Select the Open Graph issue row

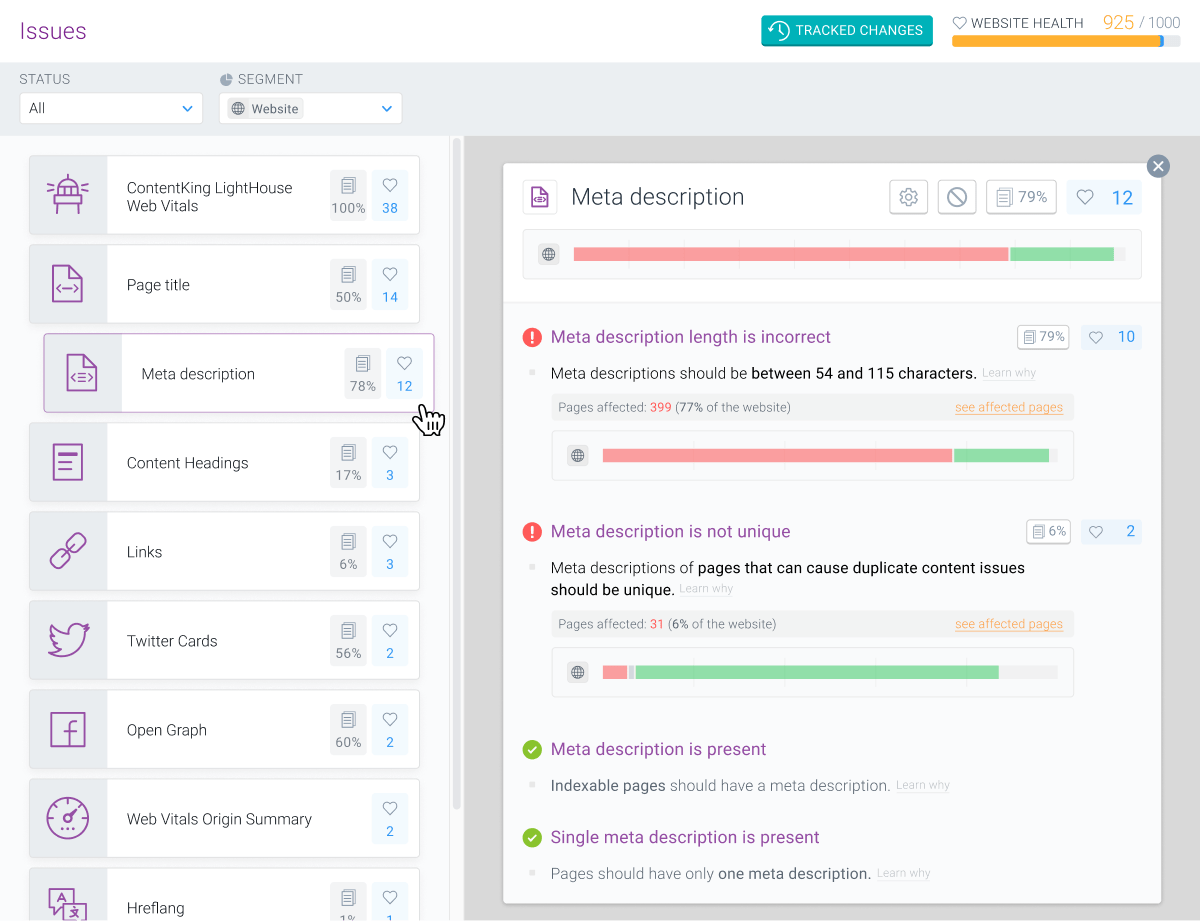click(224, 729)
